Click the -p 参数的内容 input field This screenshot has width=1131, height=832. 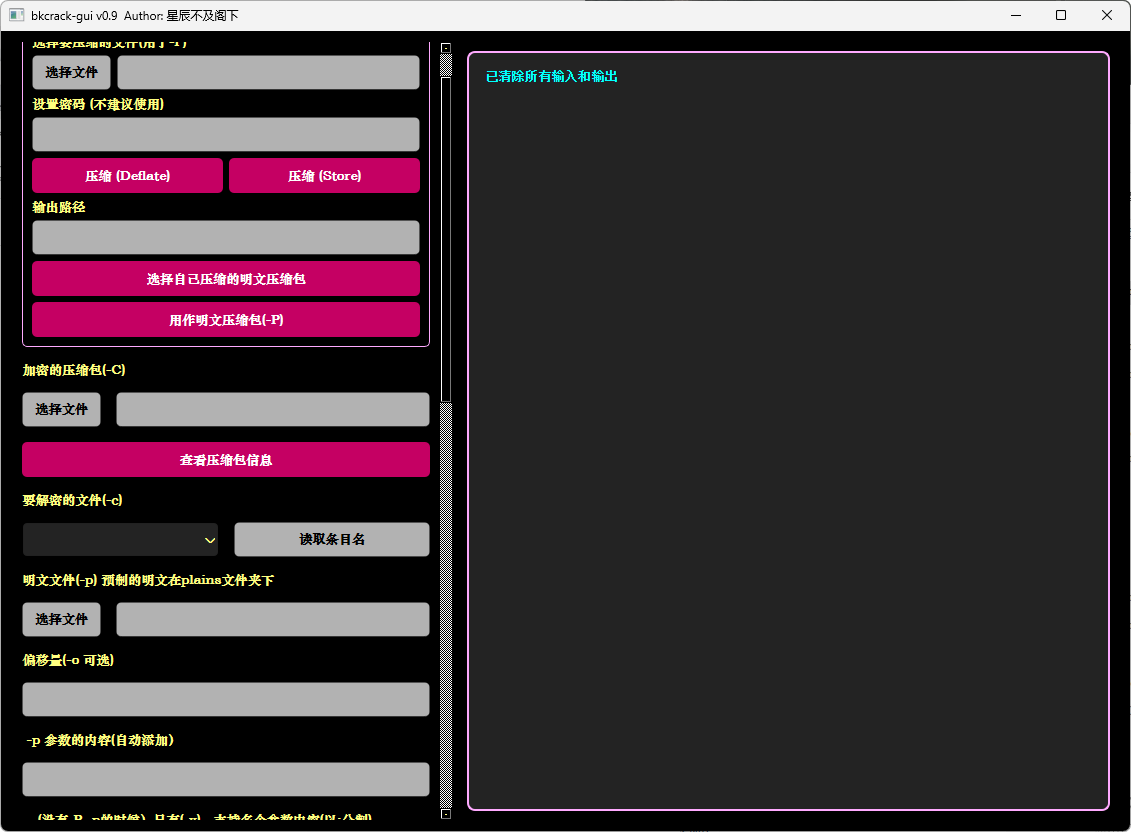click(x=226, y=779)
